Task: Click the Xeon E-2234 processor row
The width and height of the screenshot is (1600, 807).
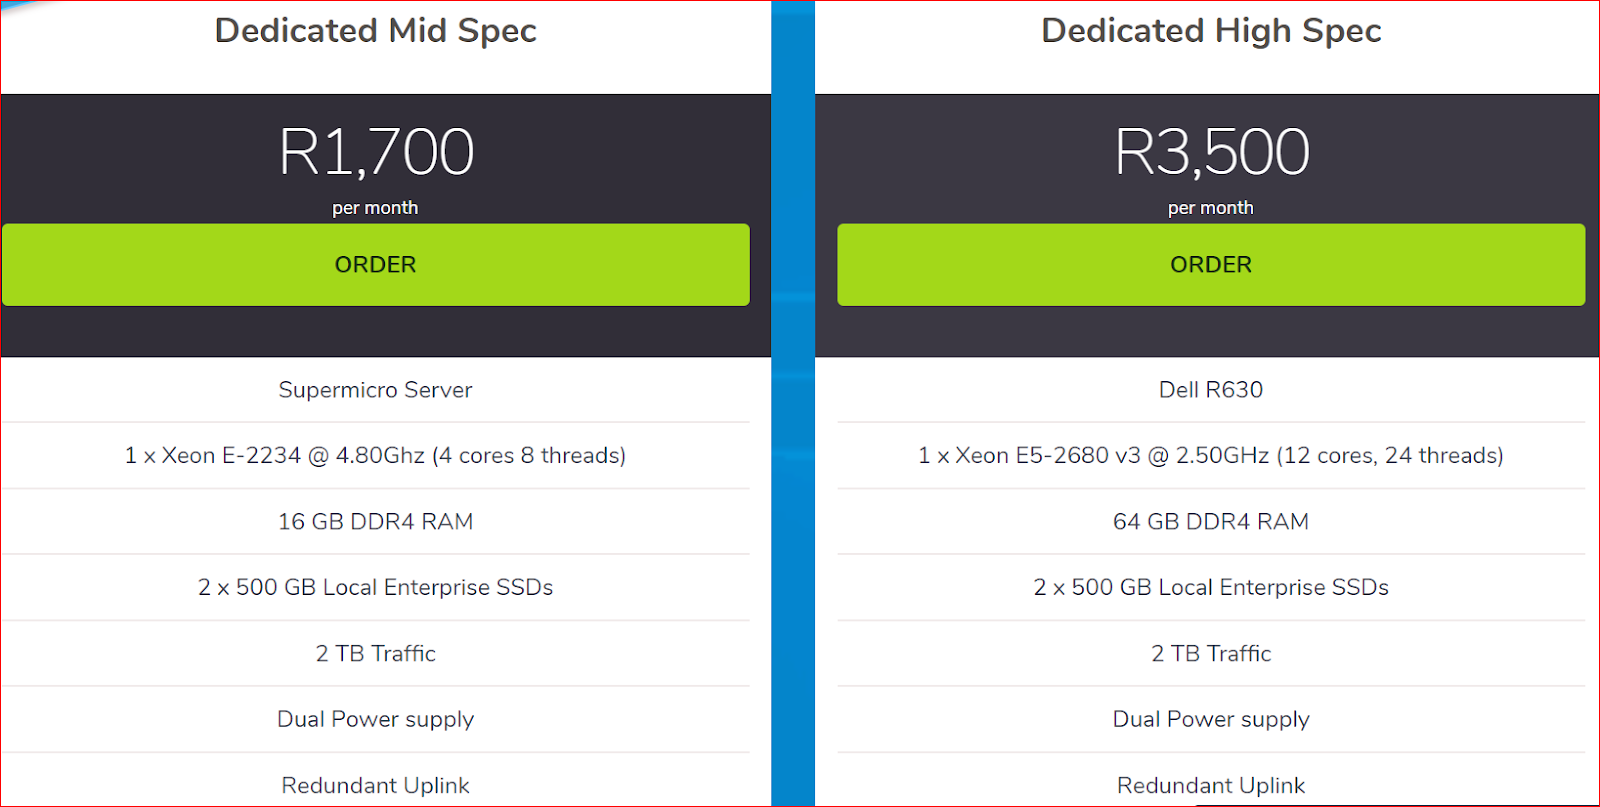Action: coord(375,456)
